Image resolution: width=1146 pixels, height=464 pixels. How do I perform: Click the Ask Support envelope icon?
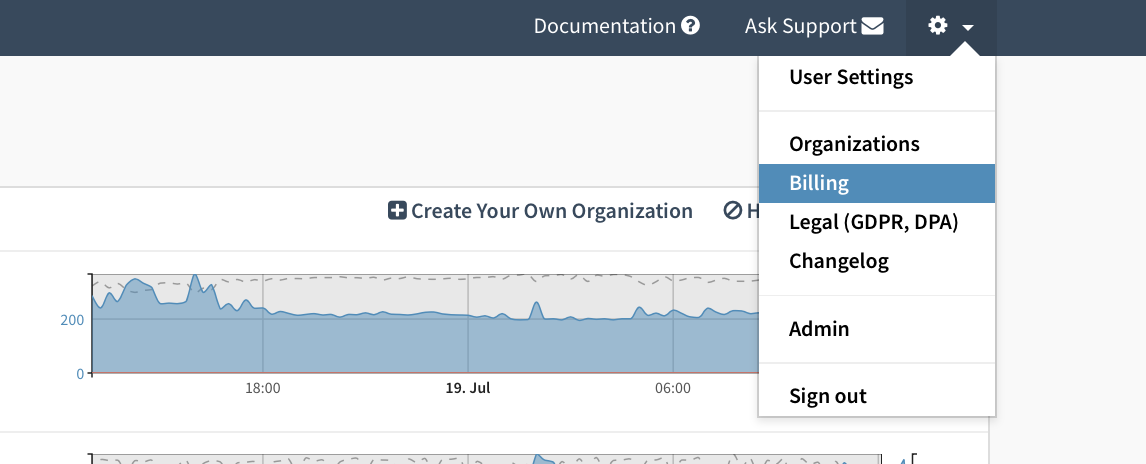click(873, 26)
